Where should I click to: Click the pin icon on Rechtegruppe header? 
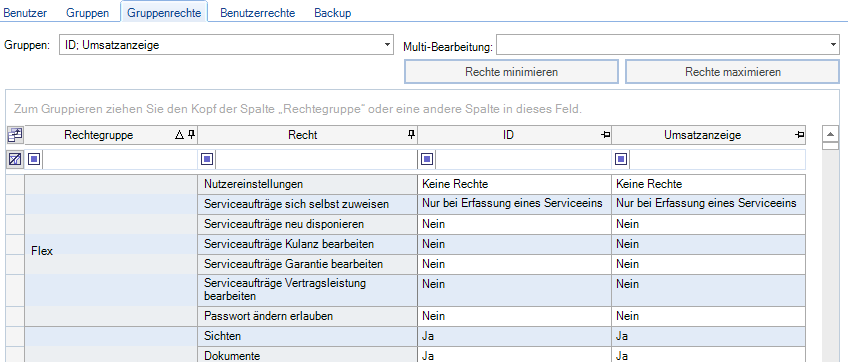point(191,135)
